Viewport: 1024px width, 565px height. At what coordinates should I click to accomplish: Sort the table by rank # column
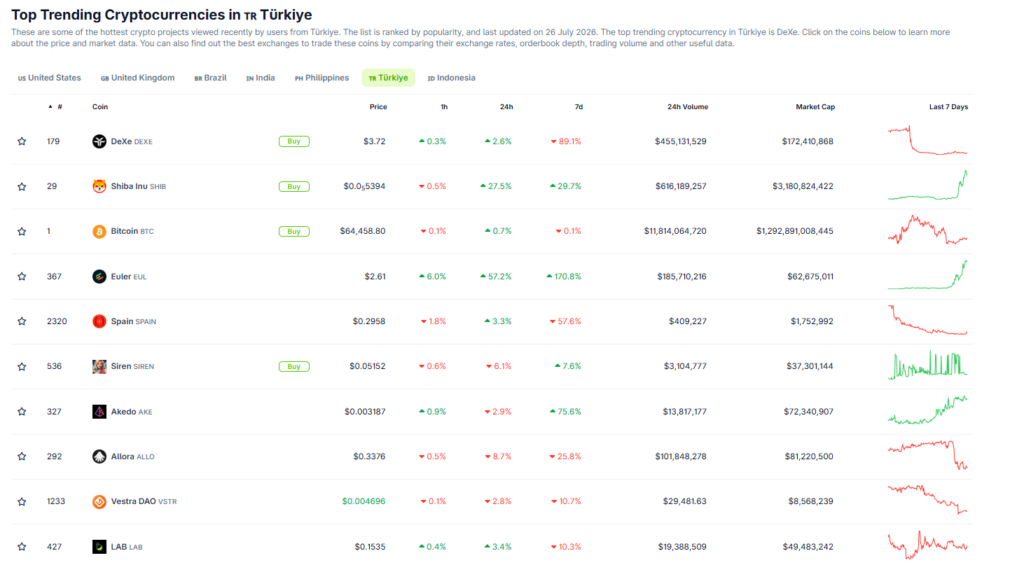coord(56,106)
